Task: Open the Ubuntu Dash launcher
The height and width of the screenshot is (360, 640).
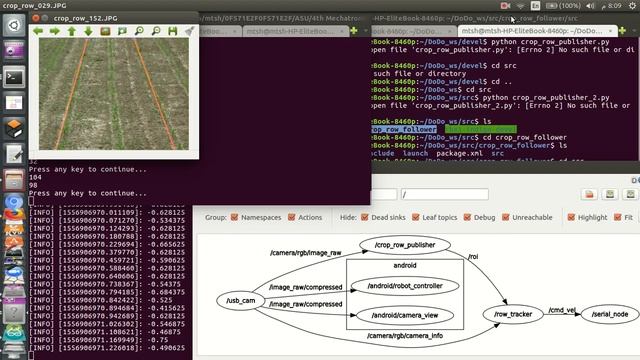Action: coord(14,25)
